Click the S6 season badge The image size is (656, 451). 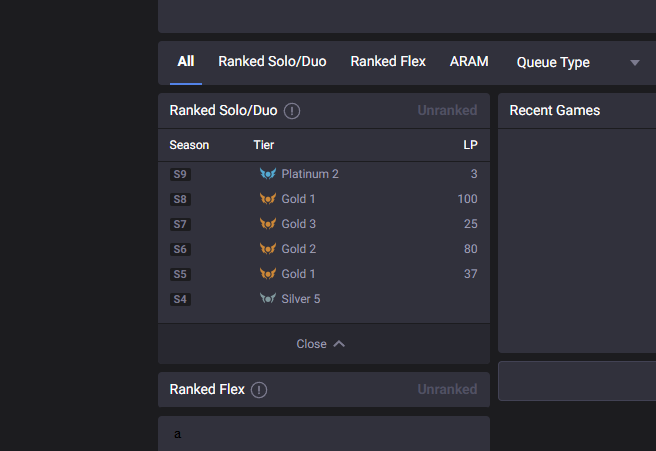180,249
